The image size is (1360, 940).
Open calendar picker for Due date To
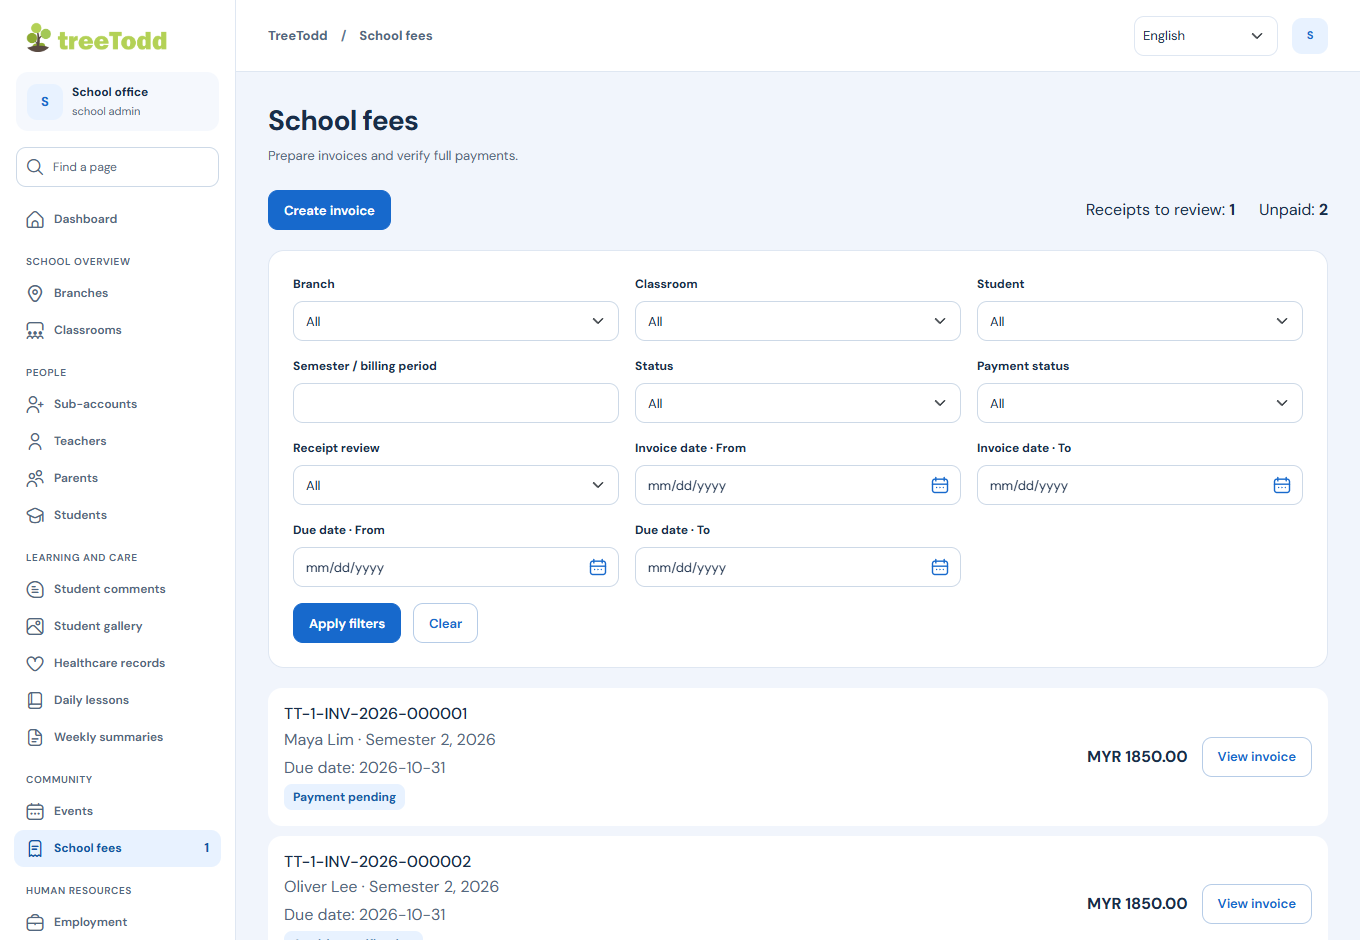(940, 567)
